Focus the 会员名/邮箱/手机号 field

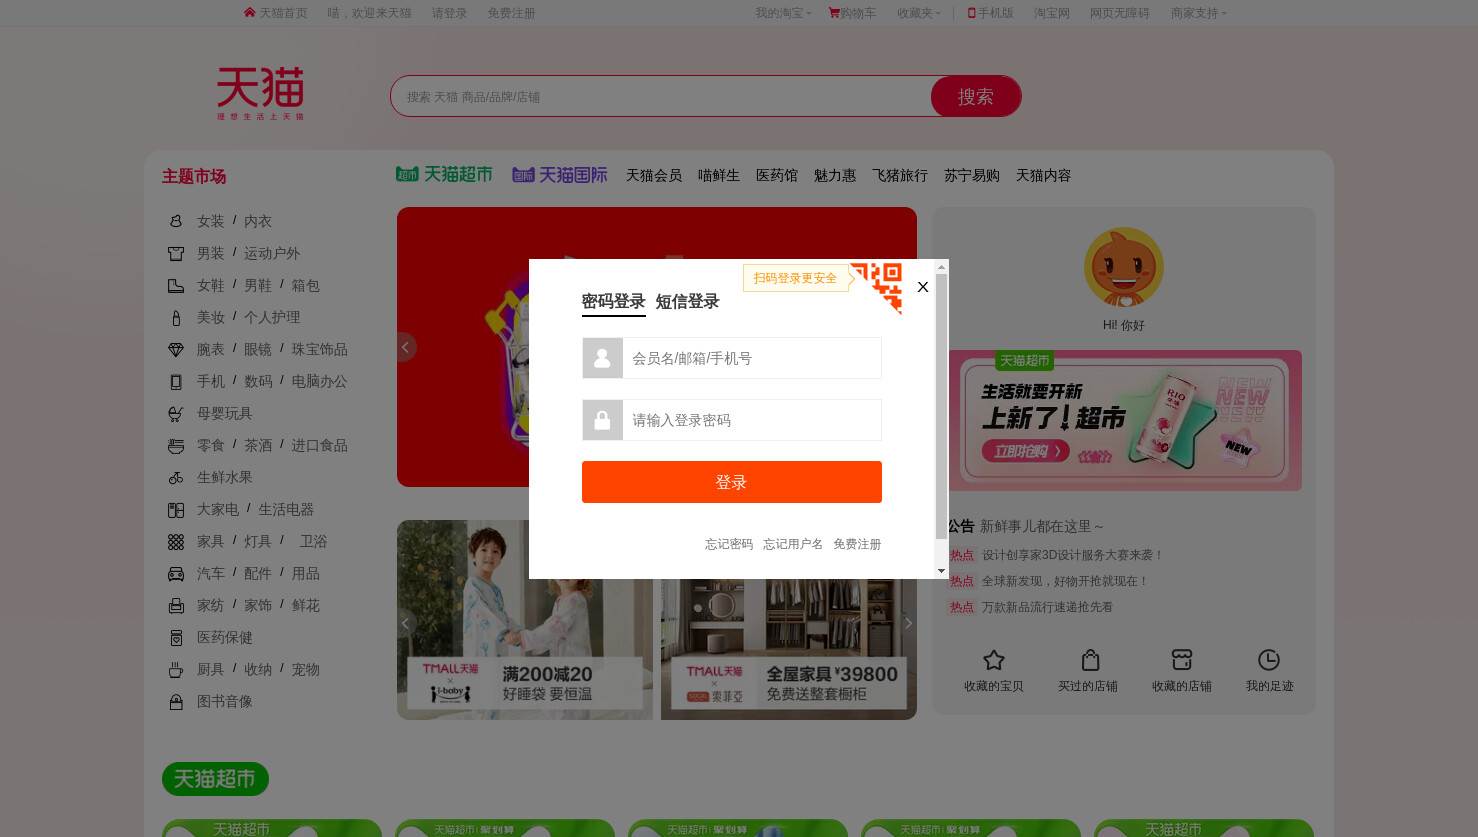pyautogui.click(x=732, y=358)
